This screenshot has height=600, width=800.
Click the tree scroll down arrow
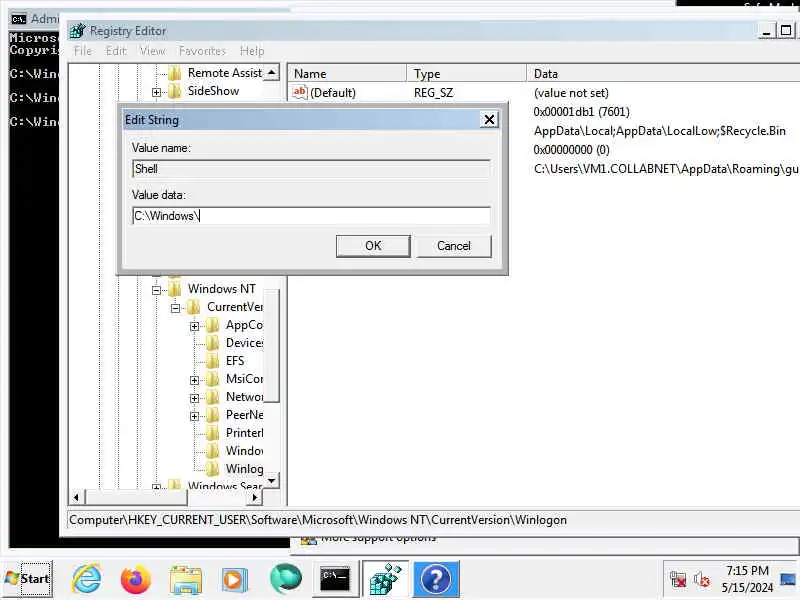pos(272,481)
